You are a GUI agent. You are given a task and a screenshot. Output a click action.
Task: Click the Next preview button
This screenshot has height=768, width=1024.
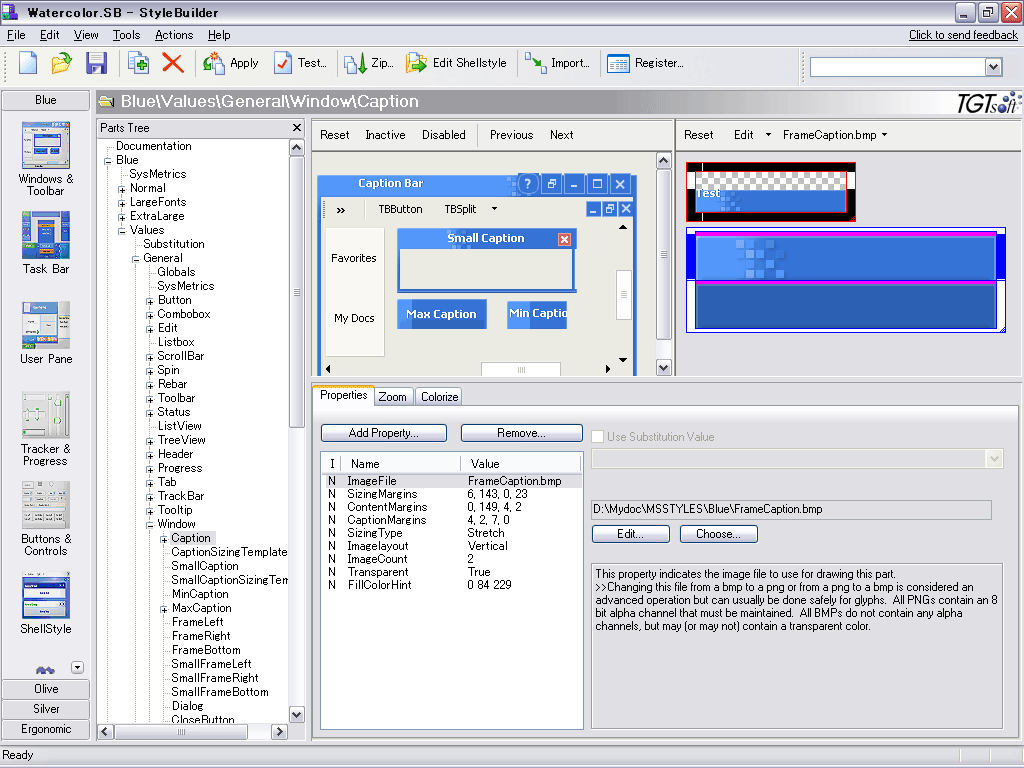coord(562,135)
